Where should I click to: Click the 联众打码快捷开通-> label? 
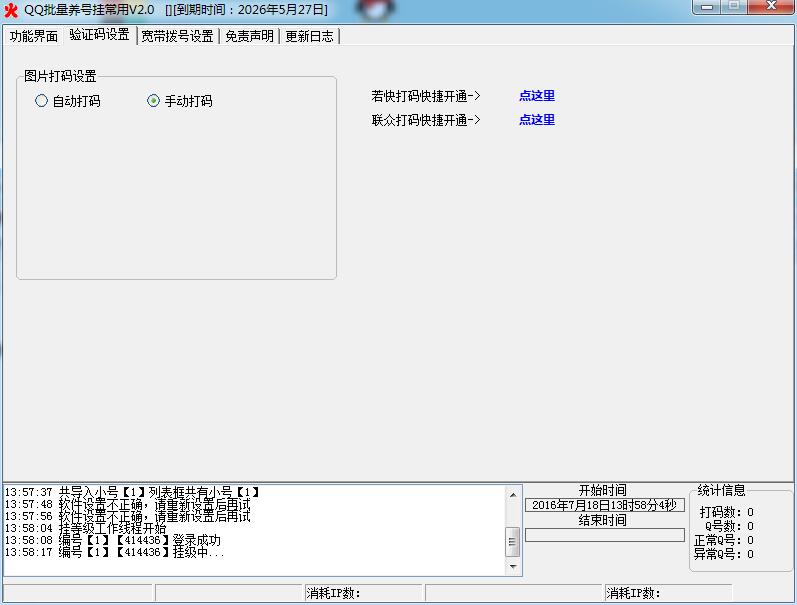(426, 120)
